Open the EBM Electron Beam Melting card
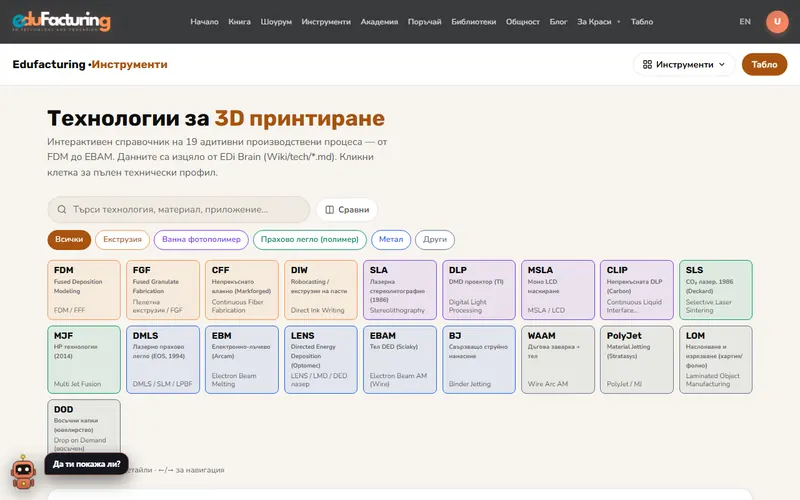800x500 pixels. [242, 360]
